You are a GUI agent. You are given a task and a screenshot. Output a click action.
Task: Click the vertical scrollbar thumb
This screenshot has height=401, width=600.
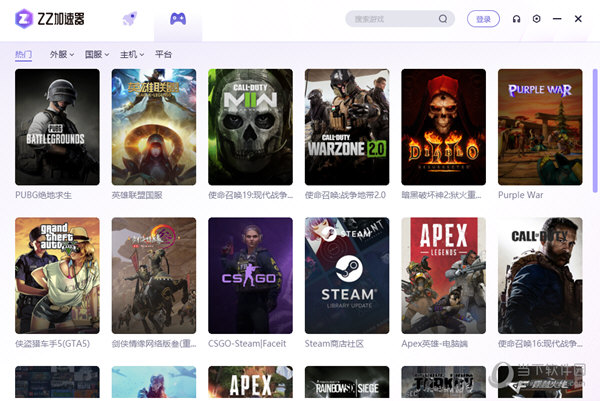click(595, 131)
